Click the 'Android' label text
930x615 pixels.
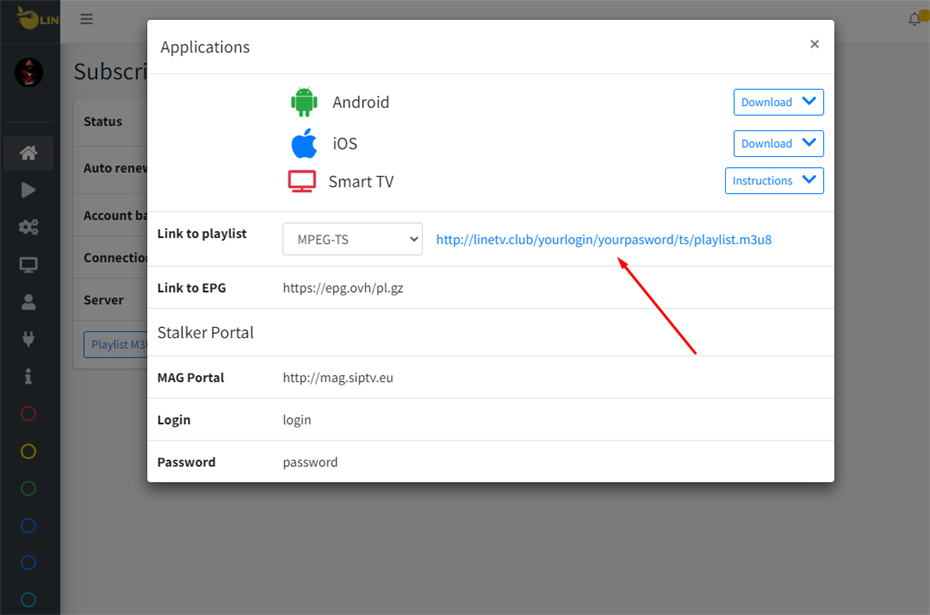click(361, 102)
